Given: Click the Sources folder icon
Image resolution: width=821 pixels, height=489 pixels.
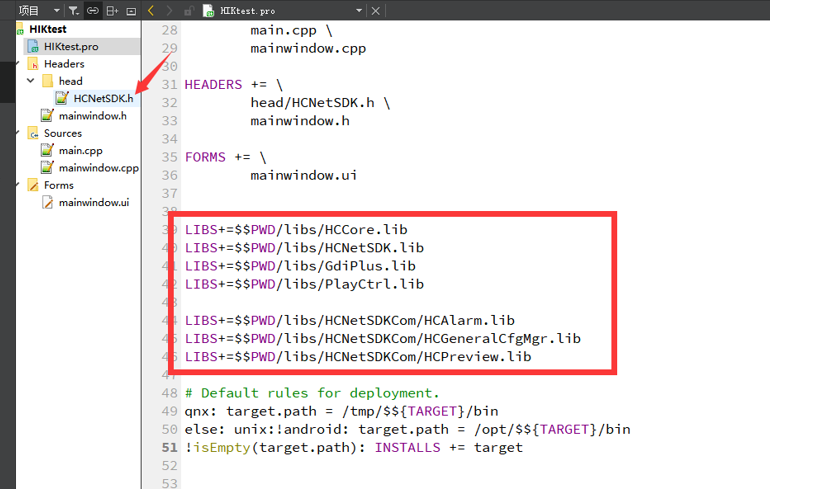Looking at the screenshot, I should point(33,133).
